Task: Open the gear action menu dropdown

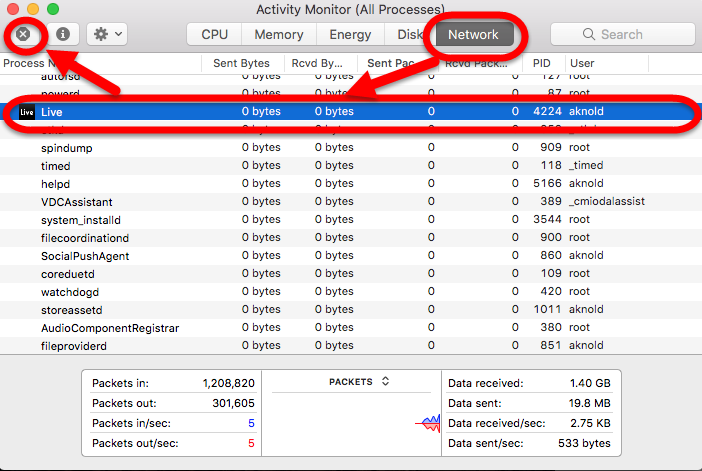Action: [x=106, y=34]
